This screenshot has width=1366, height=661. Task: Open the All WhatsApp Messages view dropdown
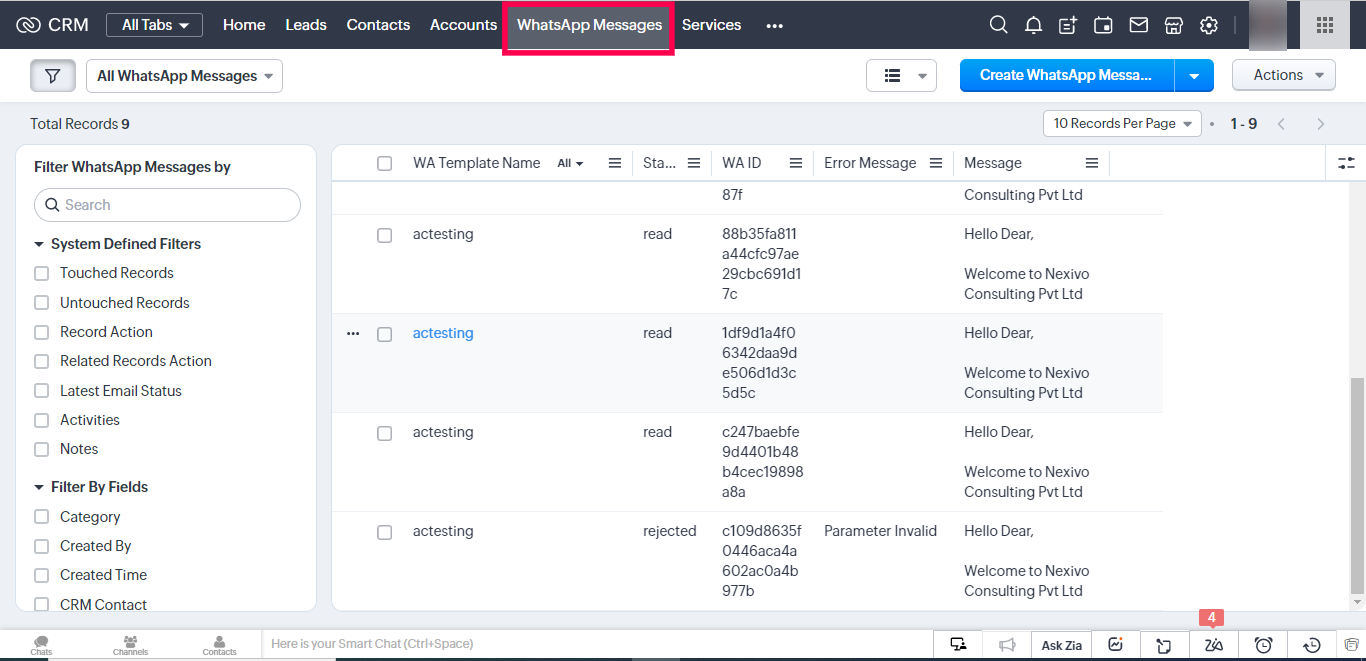tap(184, 76)
